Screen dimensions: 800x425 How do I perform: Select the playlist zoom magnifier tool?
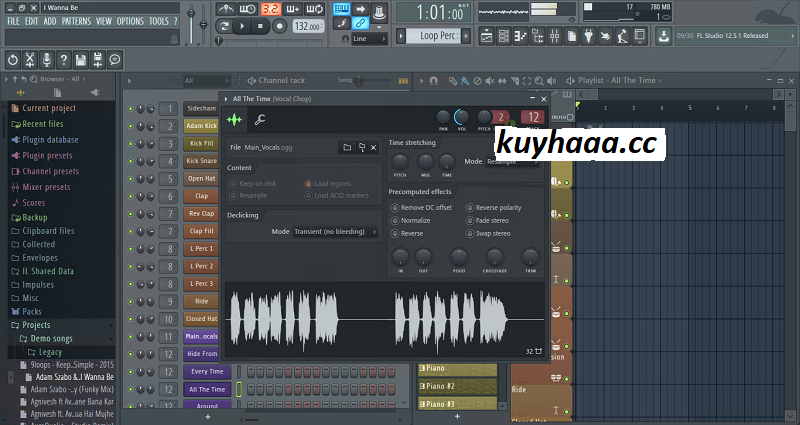(539, 81)
